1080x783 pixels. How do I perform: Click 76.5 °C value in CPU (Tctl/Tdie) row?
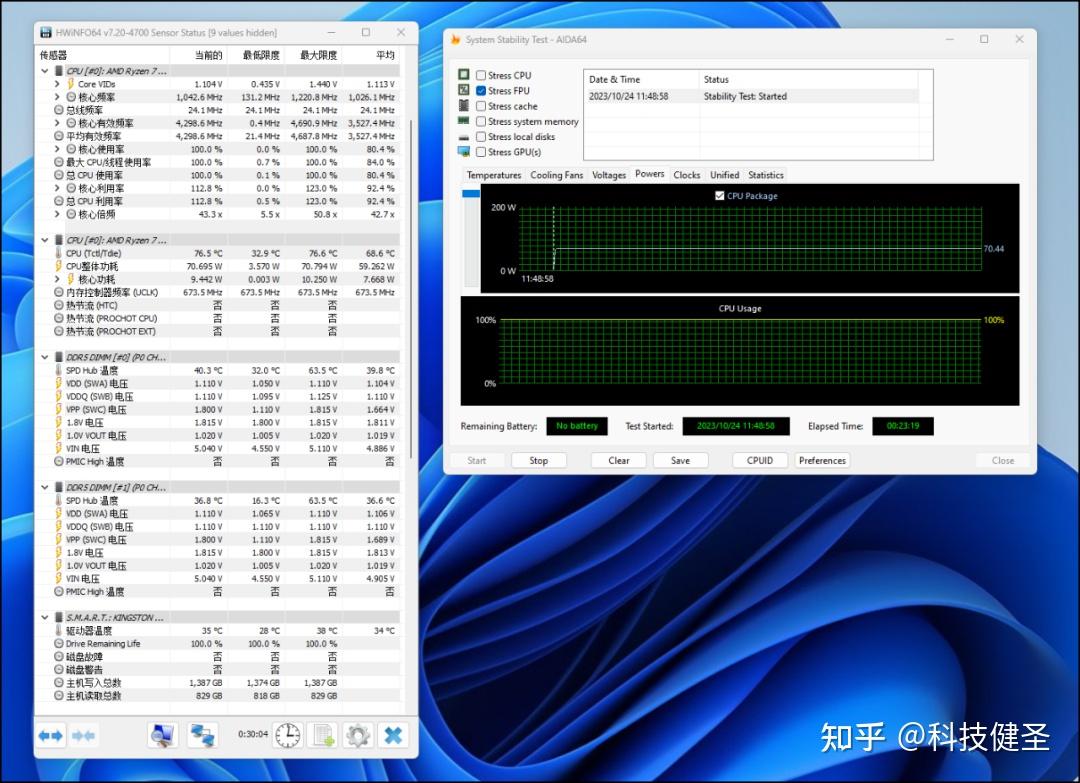208,253
